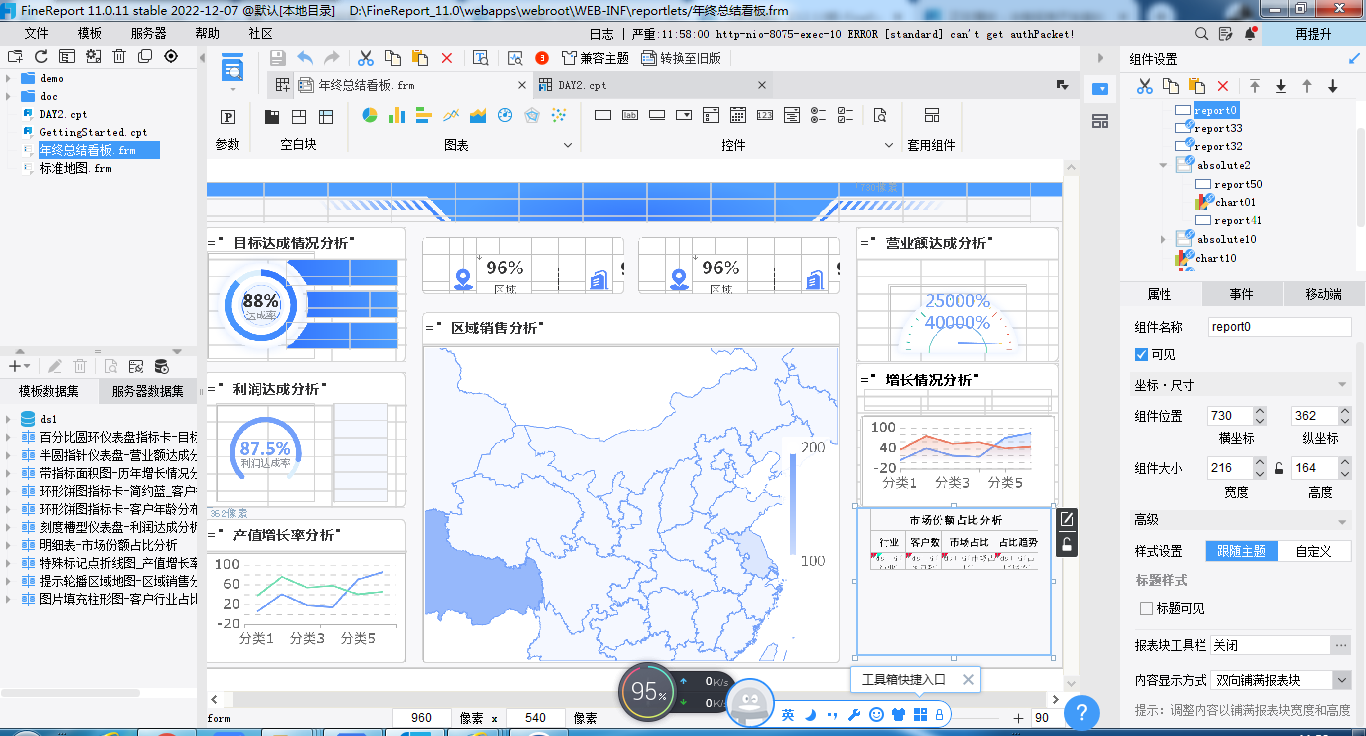The height and width of the screenshot is (736, 1366).
Task: Move component to top in component settings
Action: point(1255,87)
